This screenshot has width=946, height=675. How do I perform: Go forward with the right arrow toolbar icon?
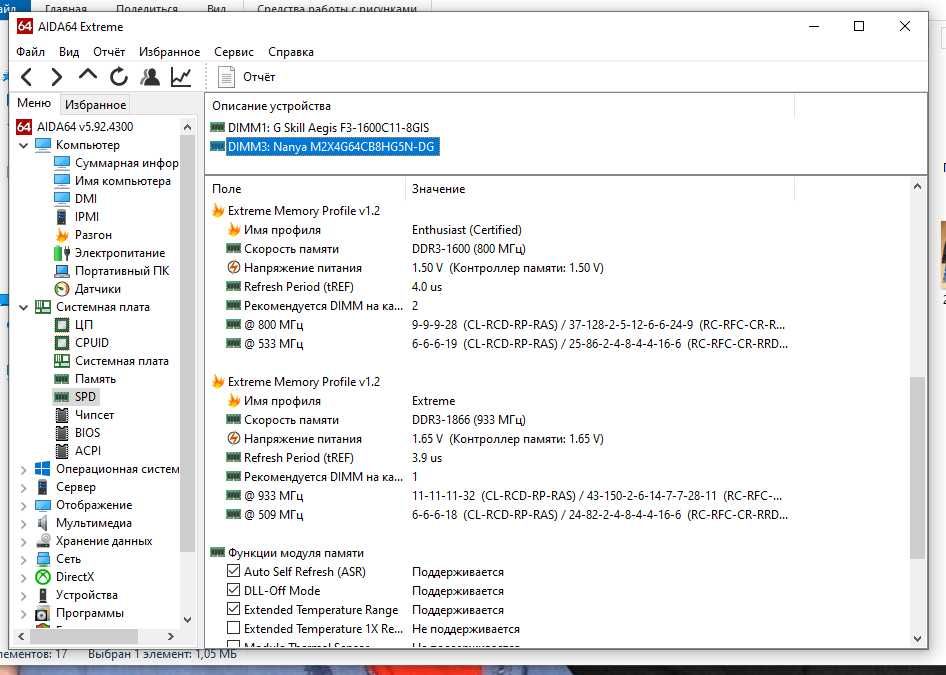(x=57, y=77)
